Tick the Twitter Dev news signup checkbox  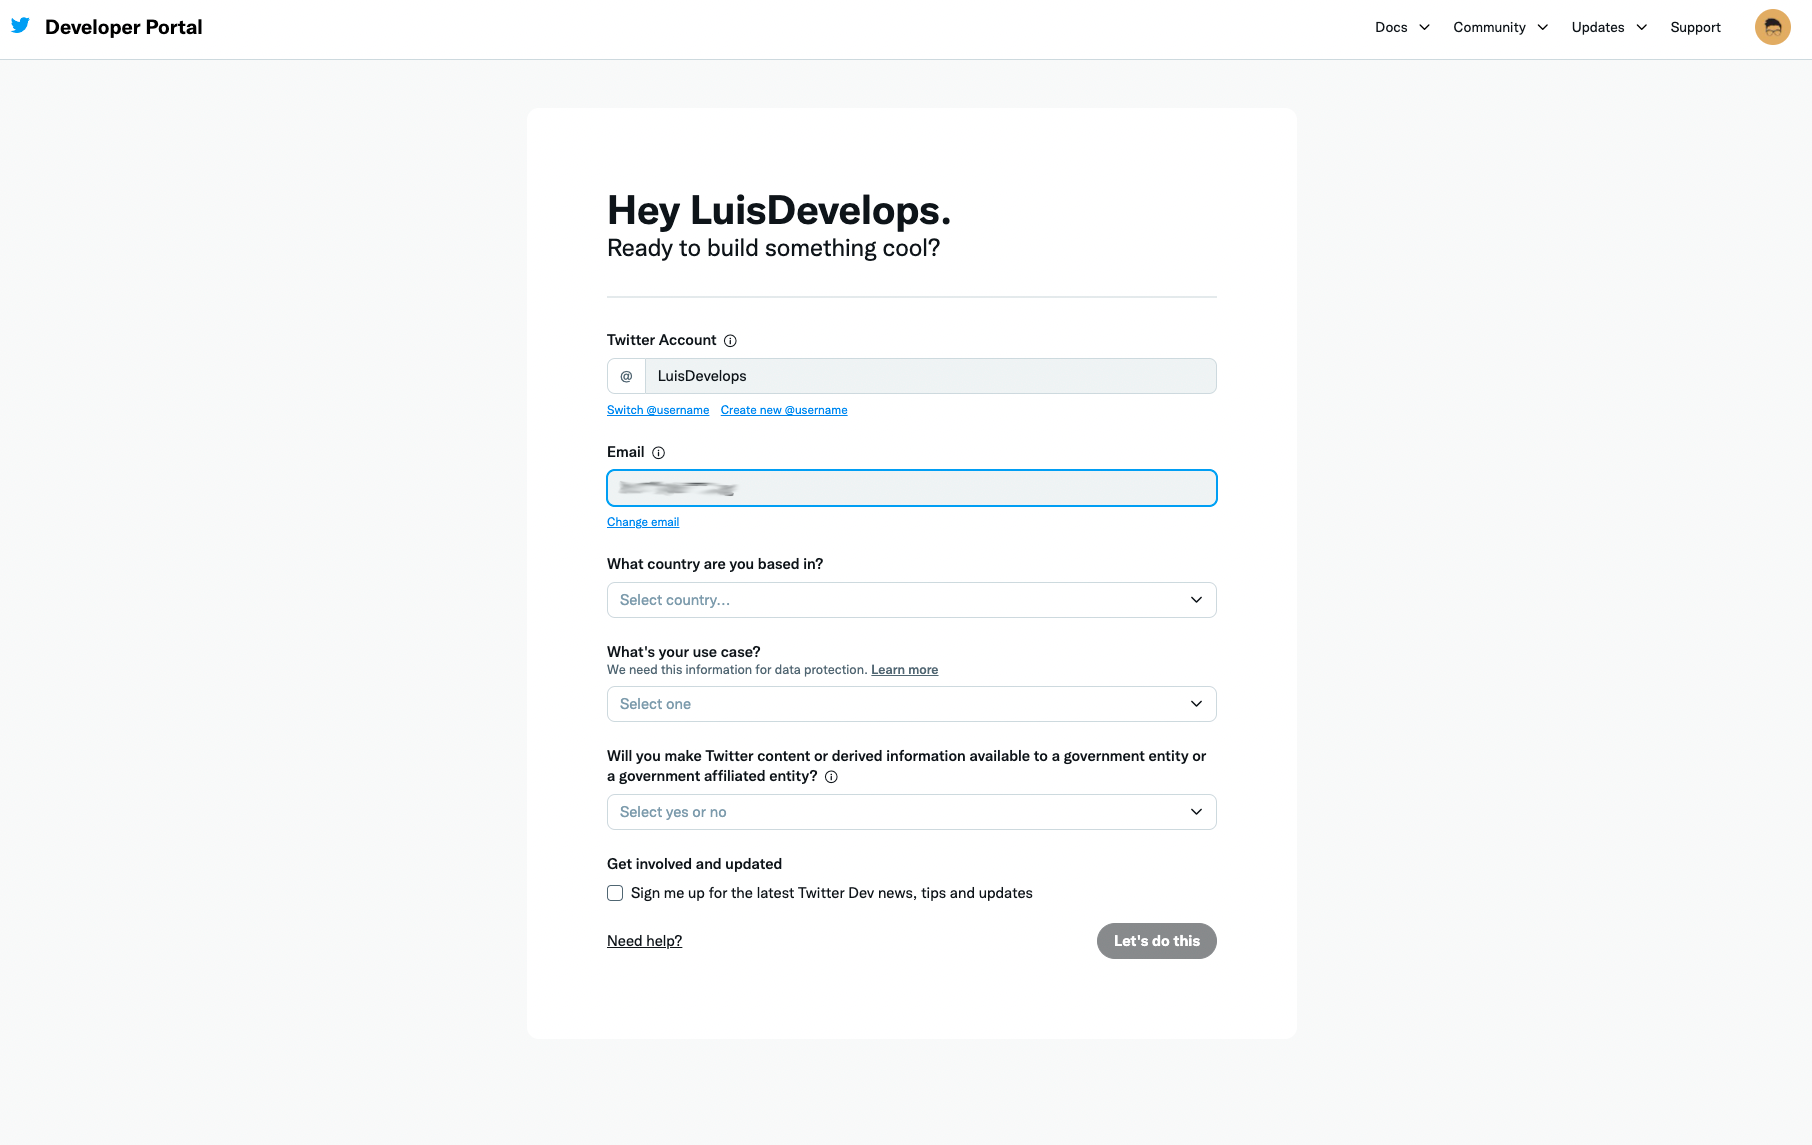615,893
